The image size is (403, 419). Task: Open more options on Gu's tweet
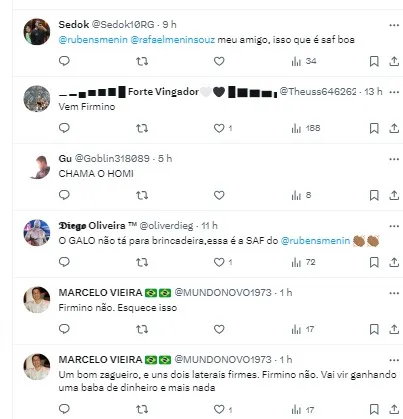click(394, 159)
